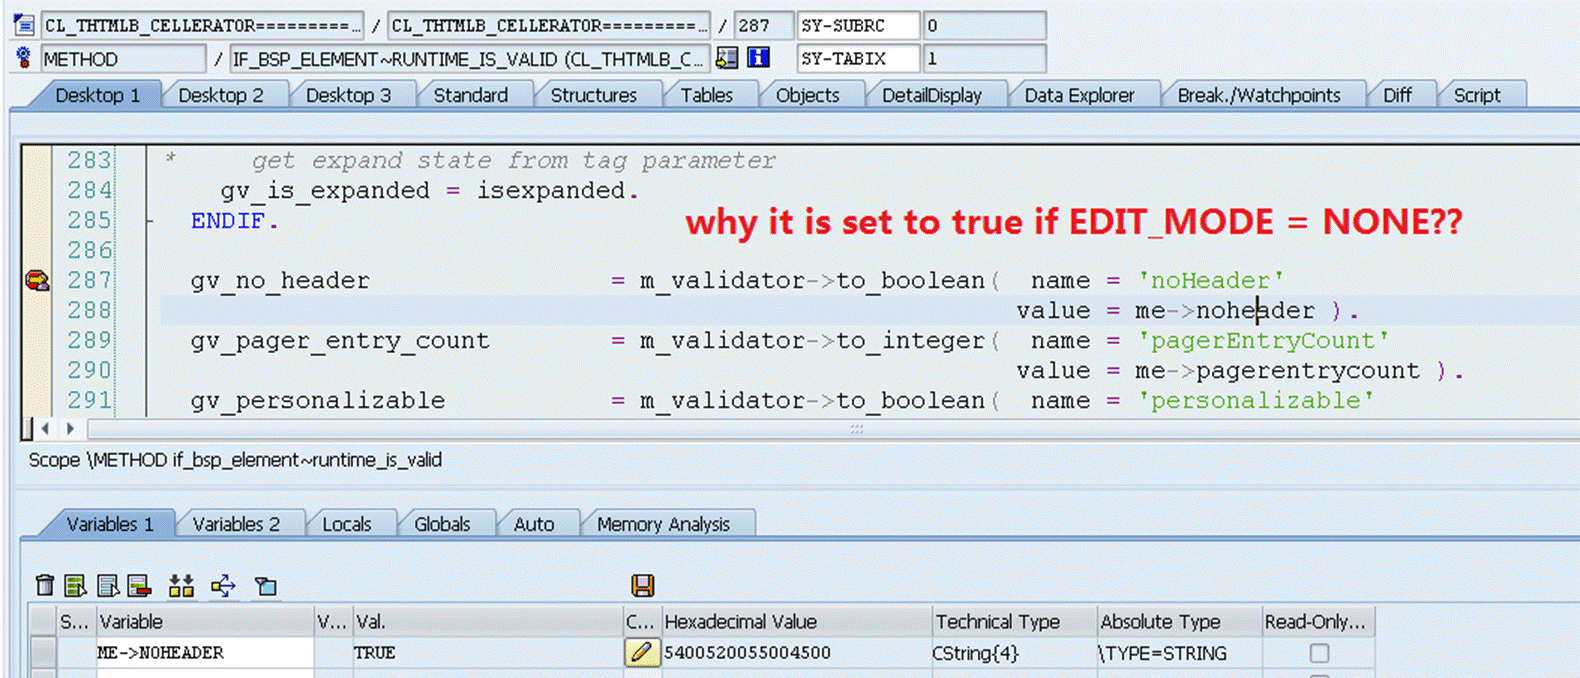Click the gray list icon in variables toolbar
Image resolution: width=1580 pixels, height=678 pixels.
click(x=108, y=585)
